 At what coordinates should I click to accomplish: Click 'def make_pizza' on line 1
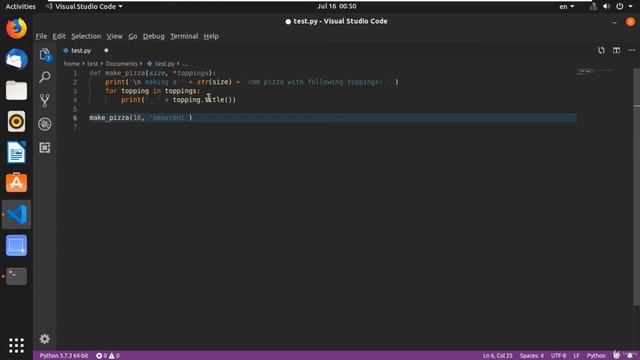117,73
